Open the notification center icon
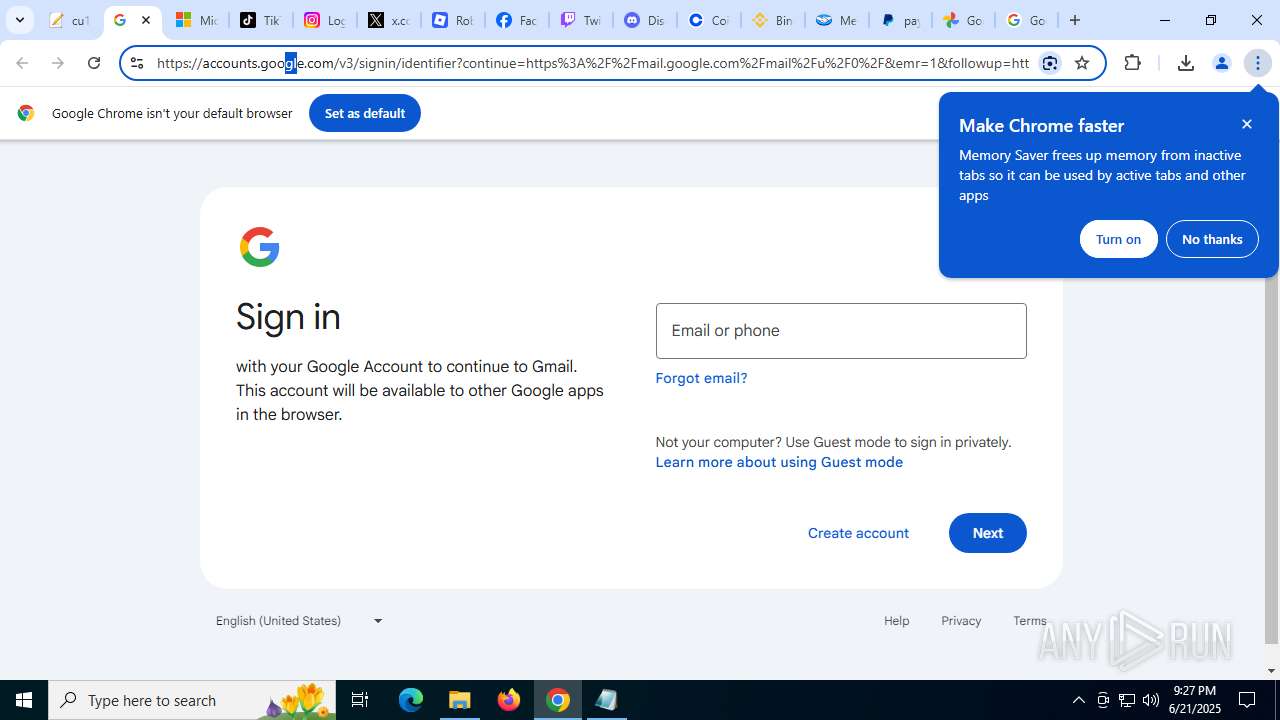The image size is (1280, 720). tap(1248, 700)
